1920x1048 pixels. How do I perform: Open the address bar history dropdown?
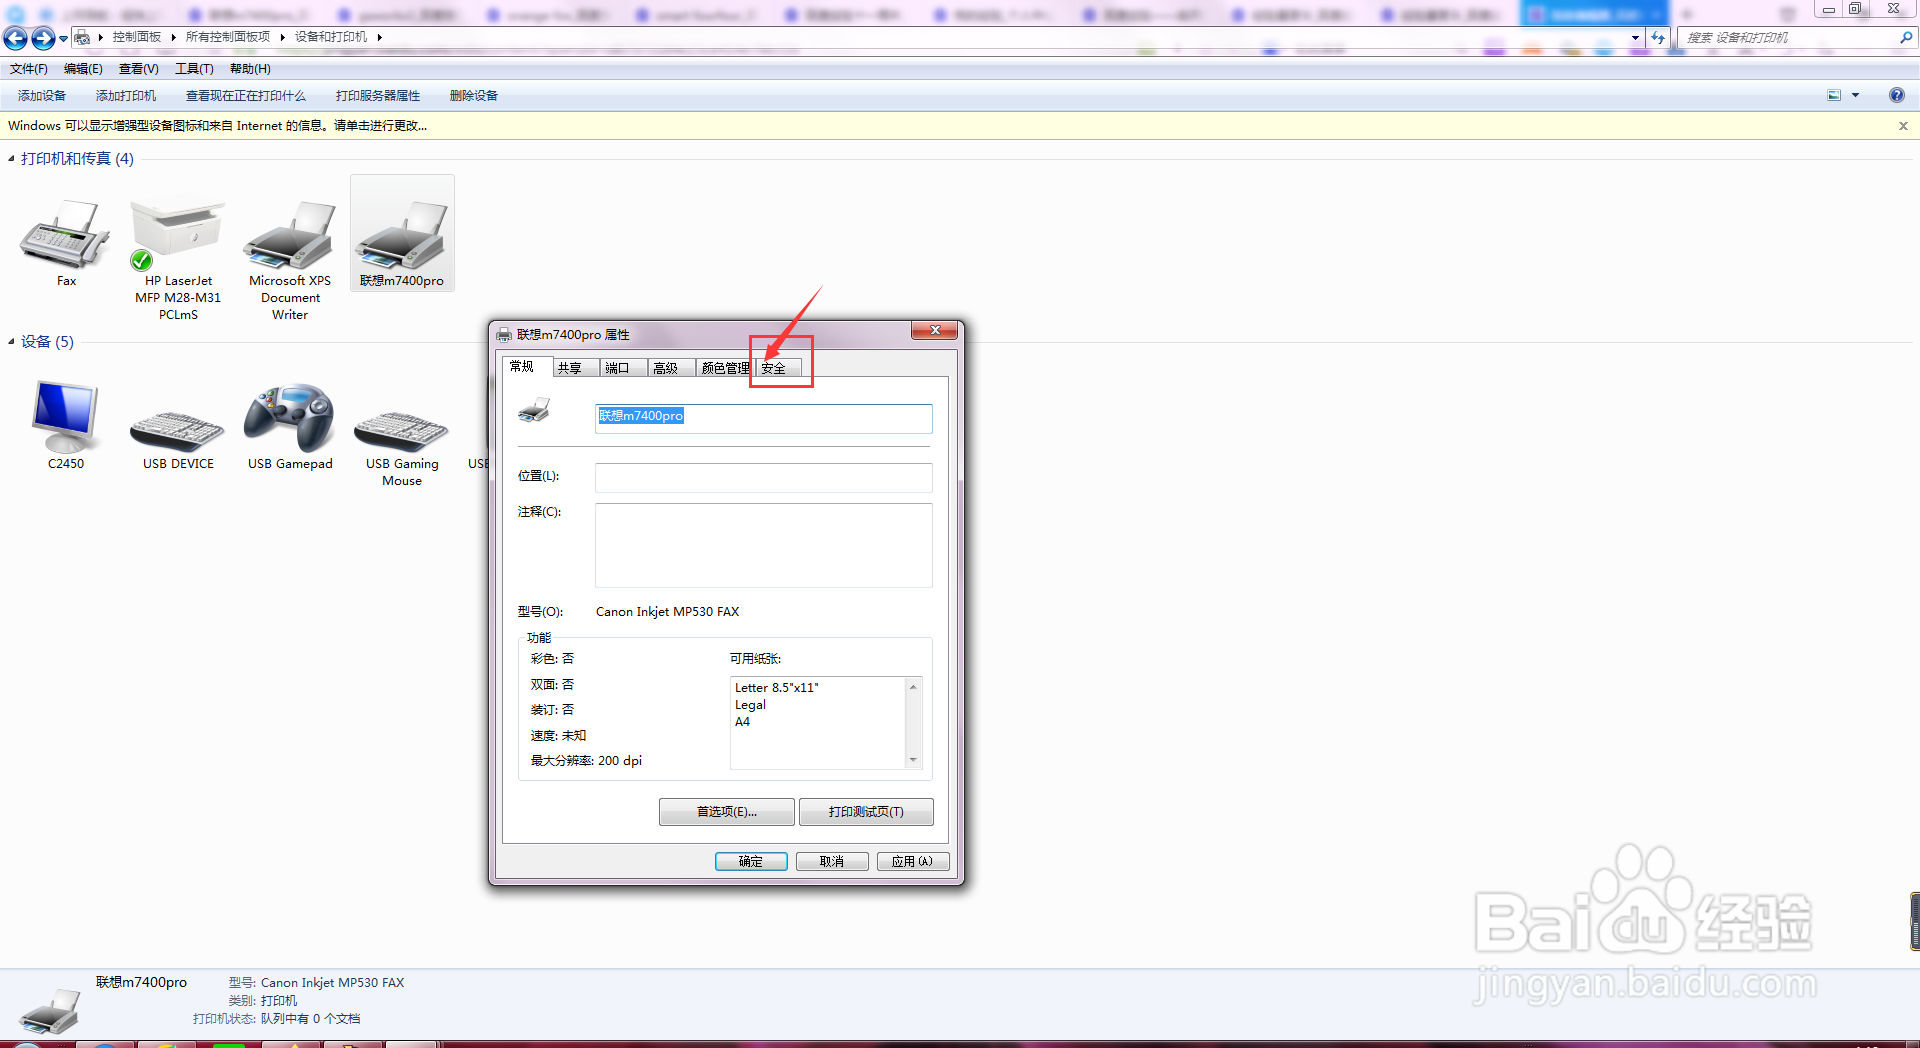point(1635,37)
